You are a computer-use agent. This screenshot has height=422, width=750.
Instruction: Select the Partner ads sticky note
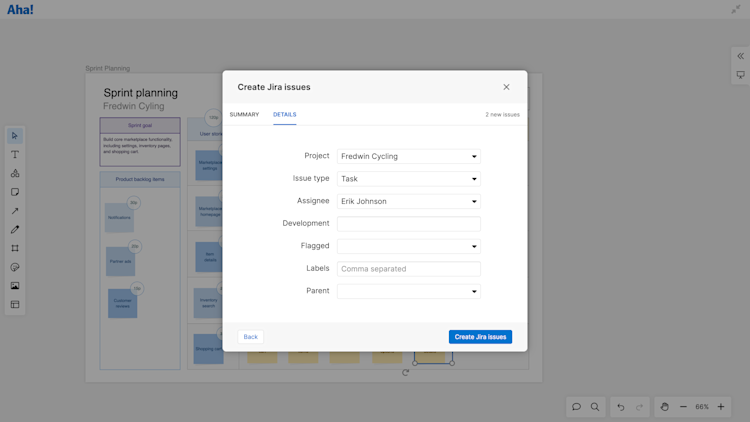click(x=120, y=261)
